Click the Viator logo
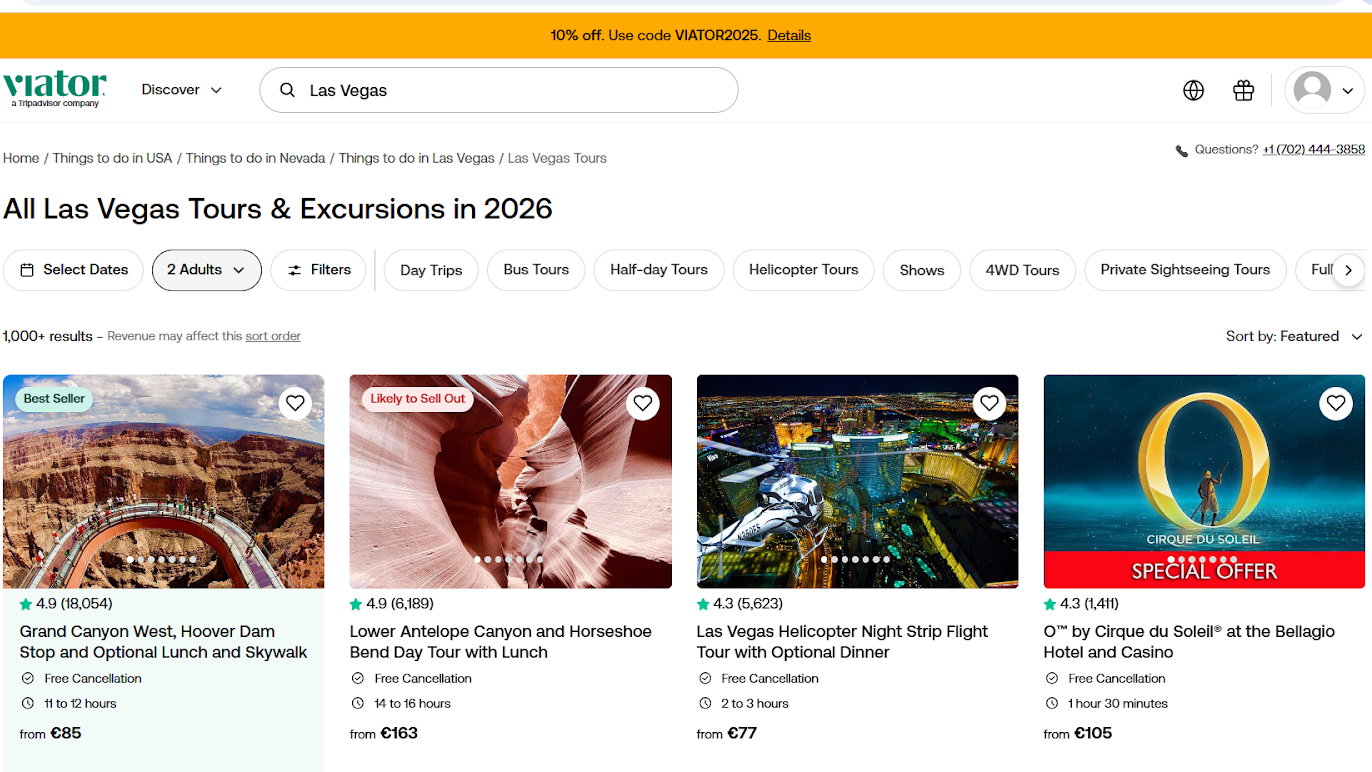Viewport: 1372px width, 772px height. [x=55, y=88]
